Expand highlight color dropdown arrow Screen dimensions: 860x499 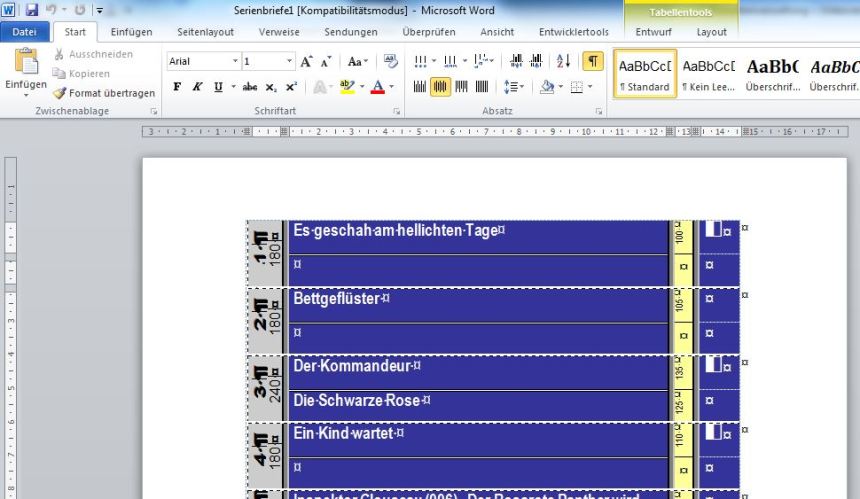pyautogui.click(x=362, y=87)
